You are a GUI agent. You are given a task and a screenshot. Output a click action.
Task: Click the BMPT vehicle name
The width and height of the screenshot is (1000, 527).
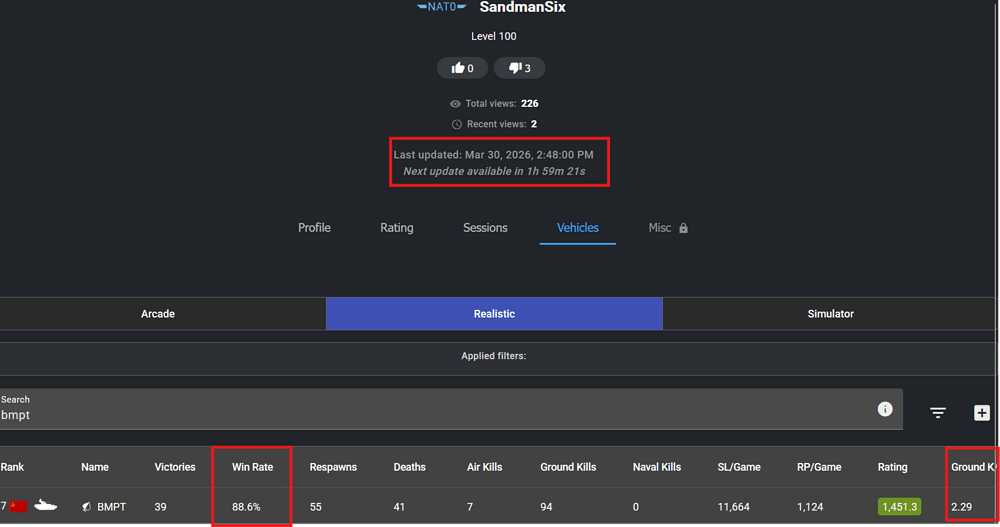111,507
